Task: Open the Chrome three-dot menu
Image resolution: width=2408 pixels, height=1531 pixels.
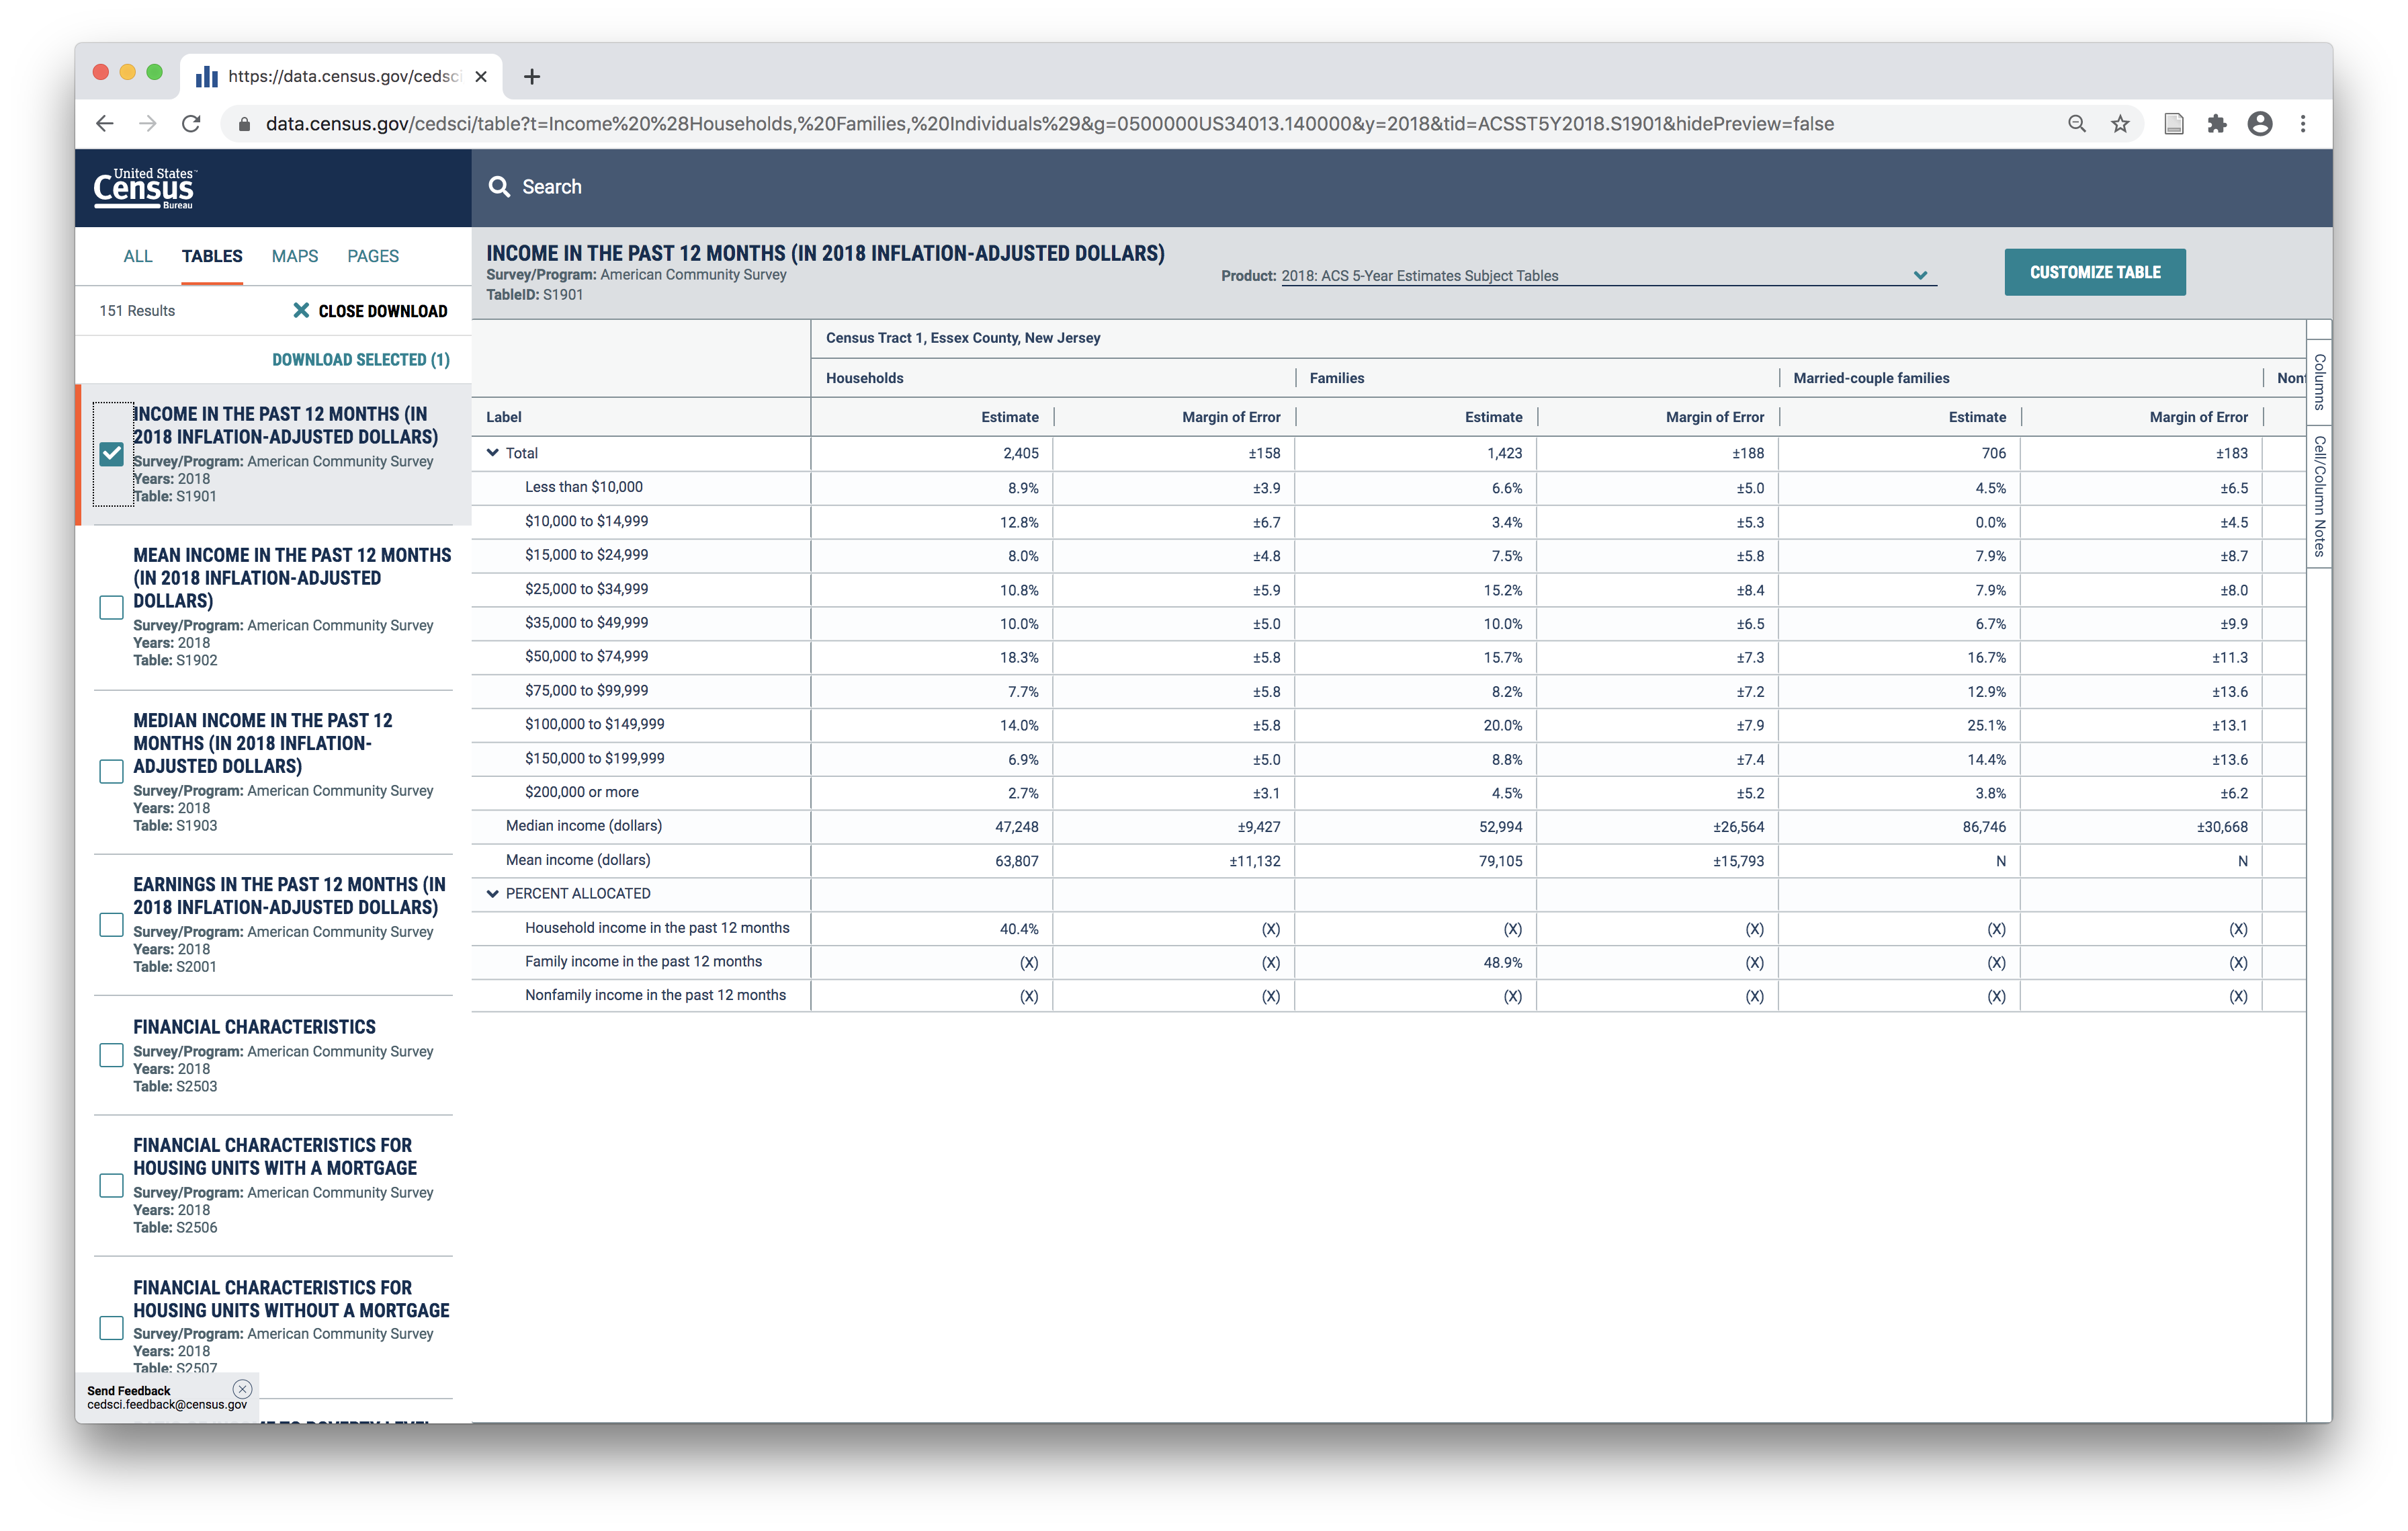Action: pos(2303,124)
